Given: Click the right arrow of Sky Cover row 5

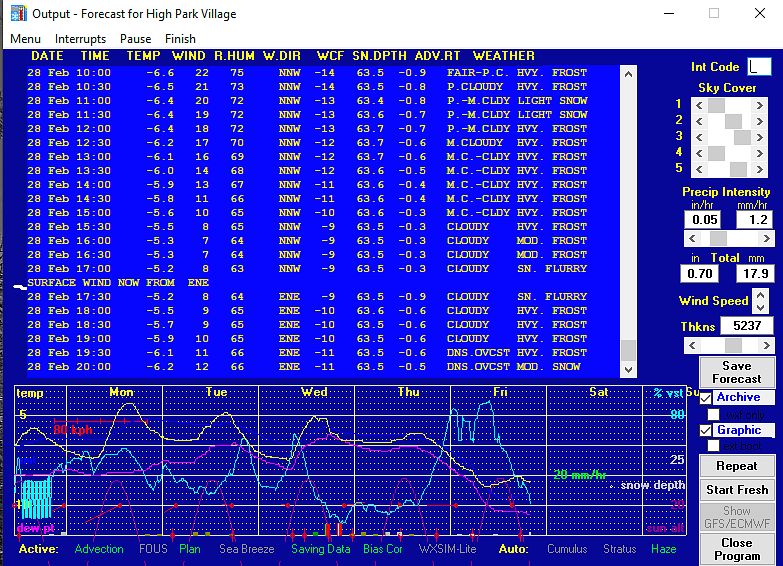Looking at the screenshot, I should 760,169.
